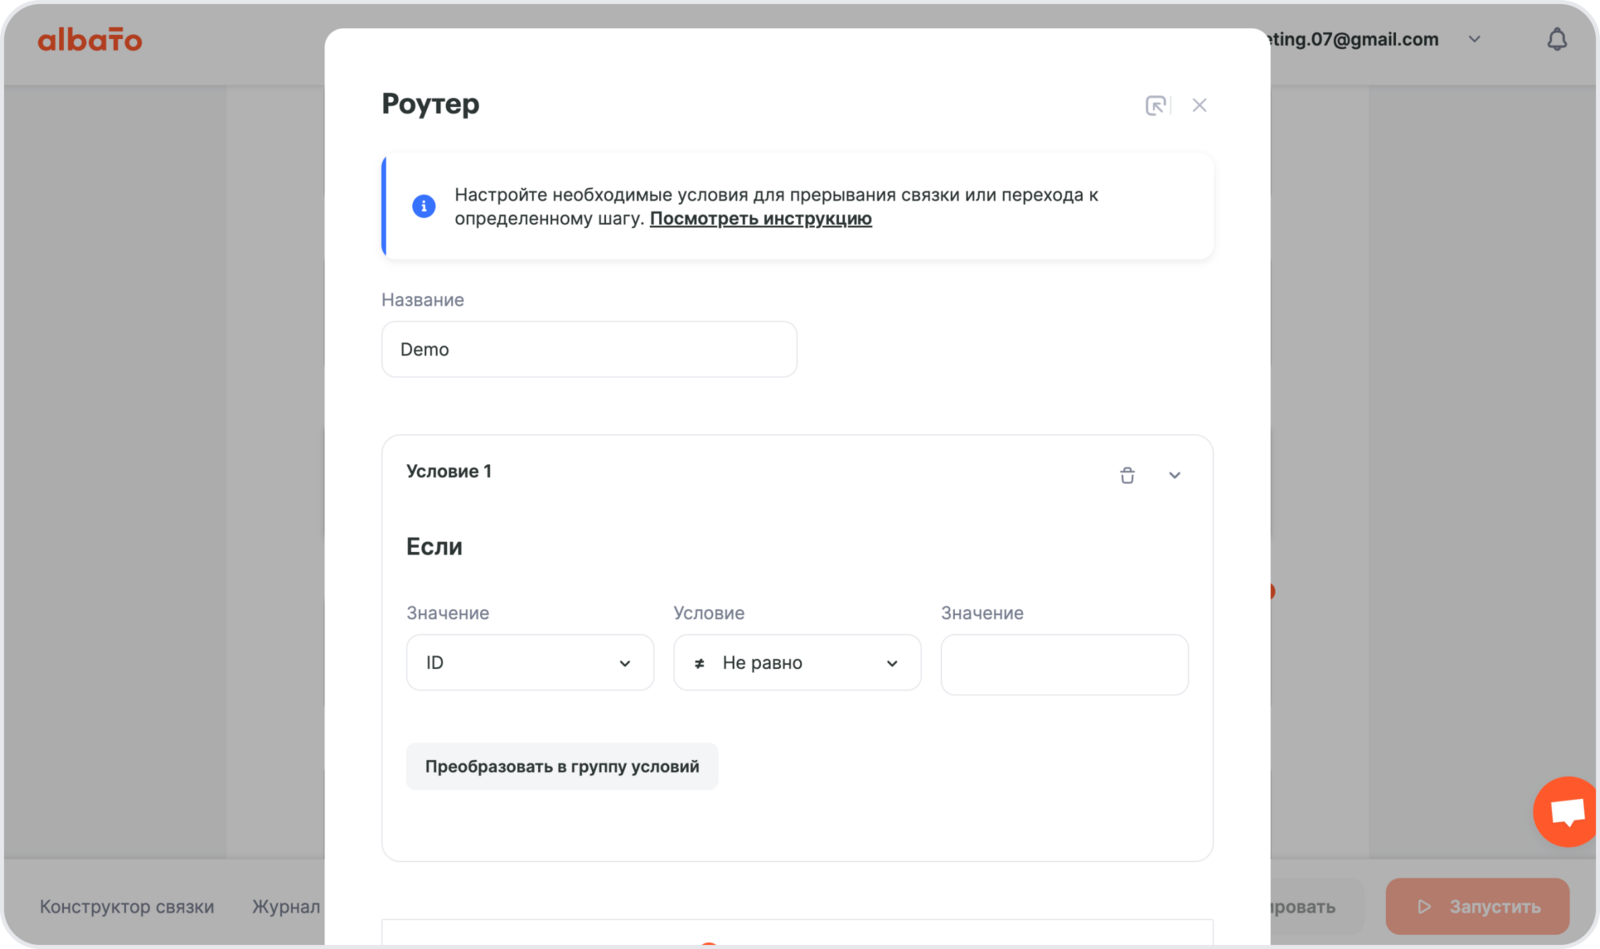Expand the account email dropdown
The width and height of the screenshot is (1600, 949).
[x=1474, y=40]
